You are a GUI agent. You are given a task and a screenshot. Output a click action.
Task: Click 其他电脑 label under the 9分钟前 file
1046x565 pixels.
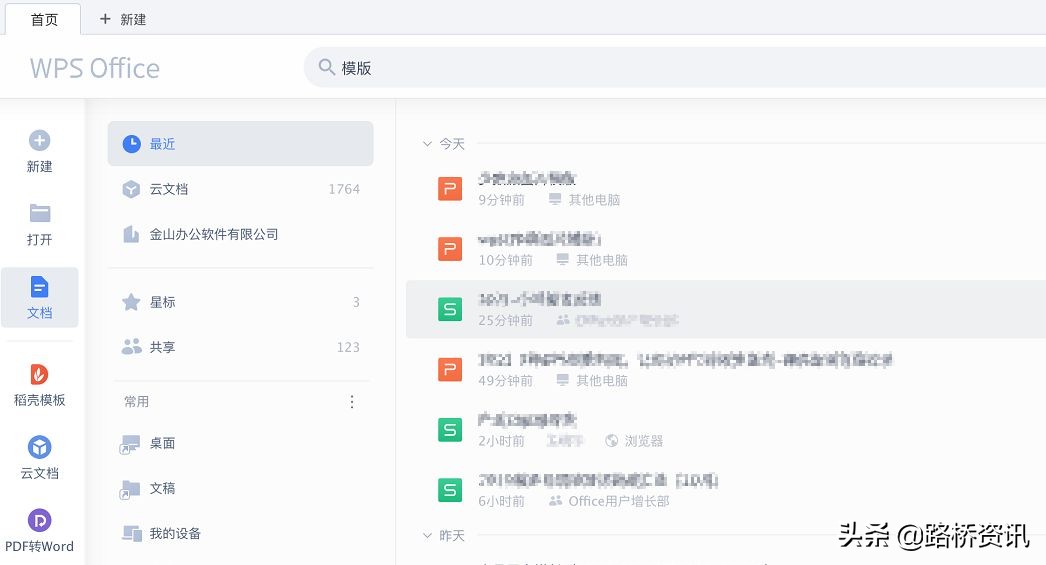(594, 199)
